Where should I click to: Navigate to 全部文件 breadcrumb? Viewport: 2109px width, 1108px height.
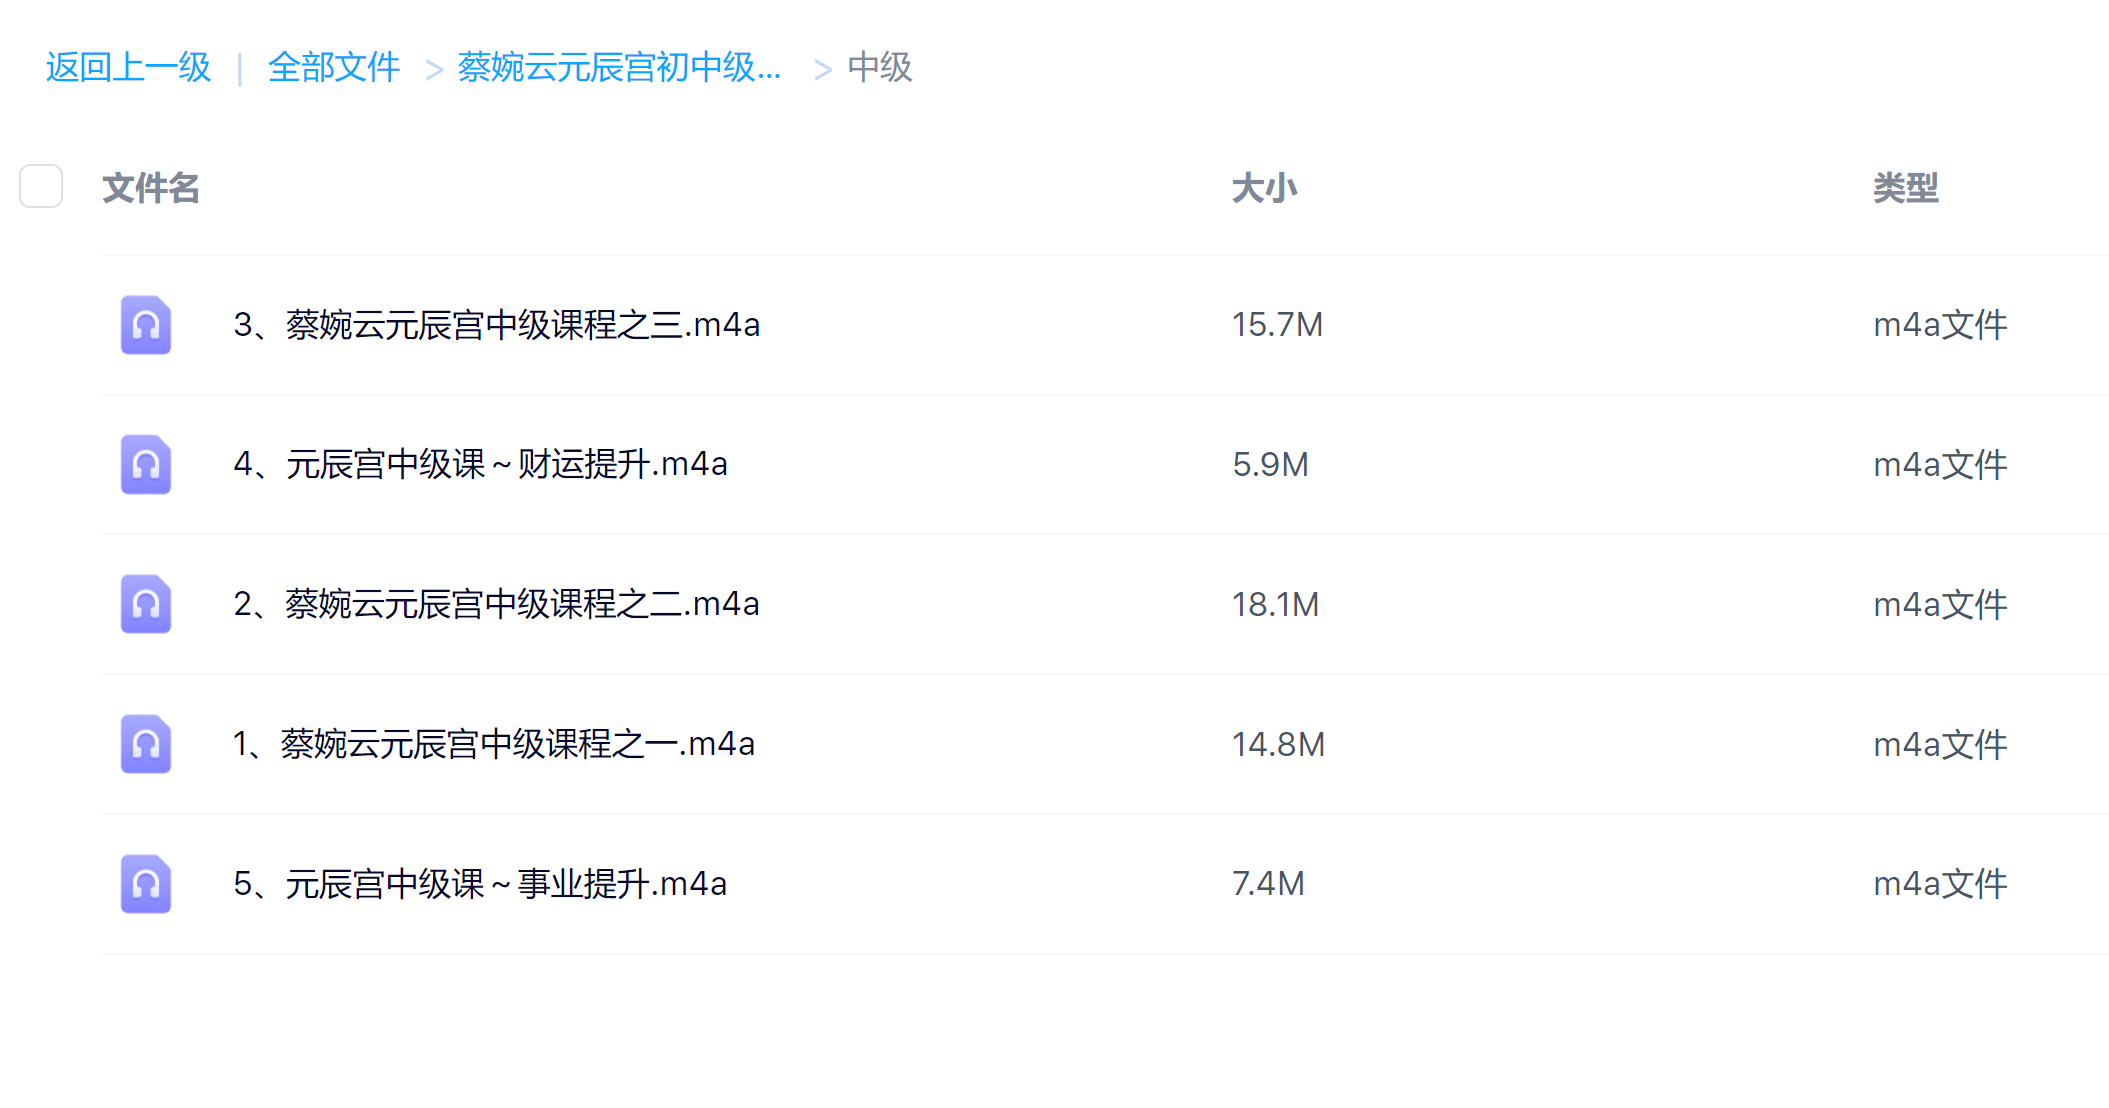click(333, 68)
